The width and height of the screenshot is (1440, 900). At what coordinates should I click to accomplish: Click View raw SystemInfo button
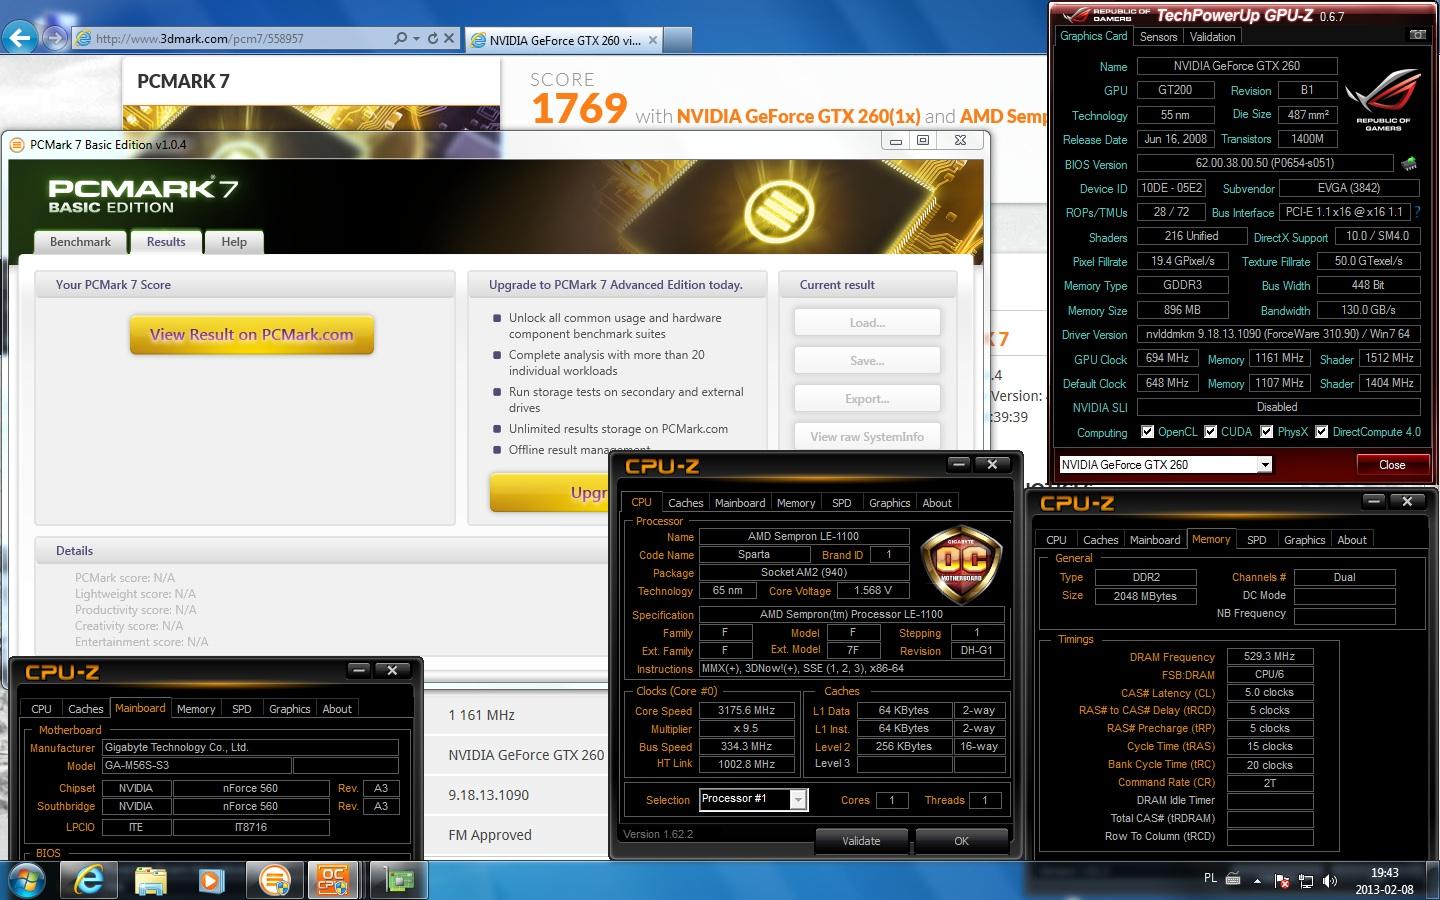click(x=867, y=437)
